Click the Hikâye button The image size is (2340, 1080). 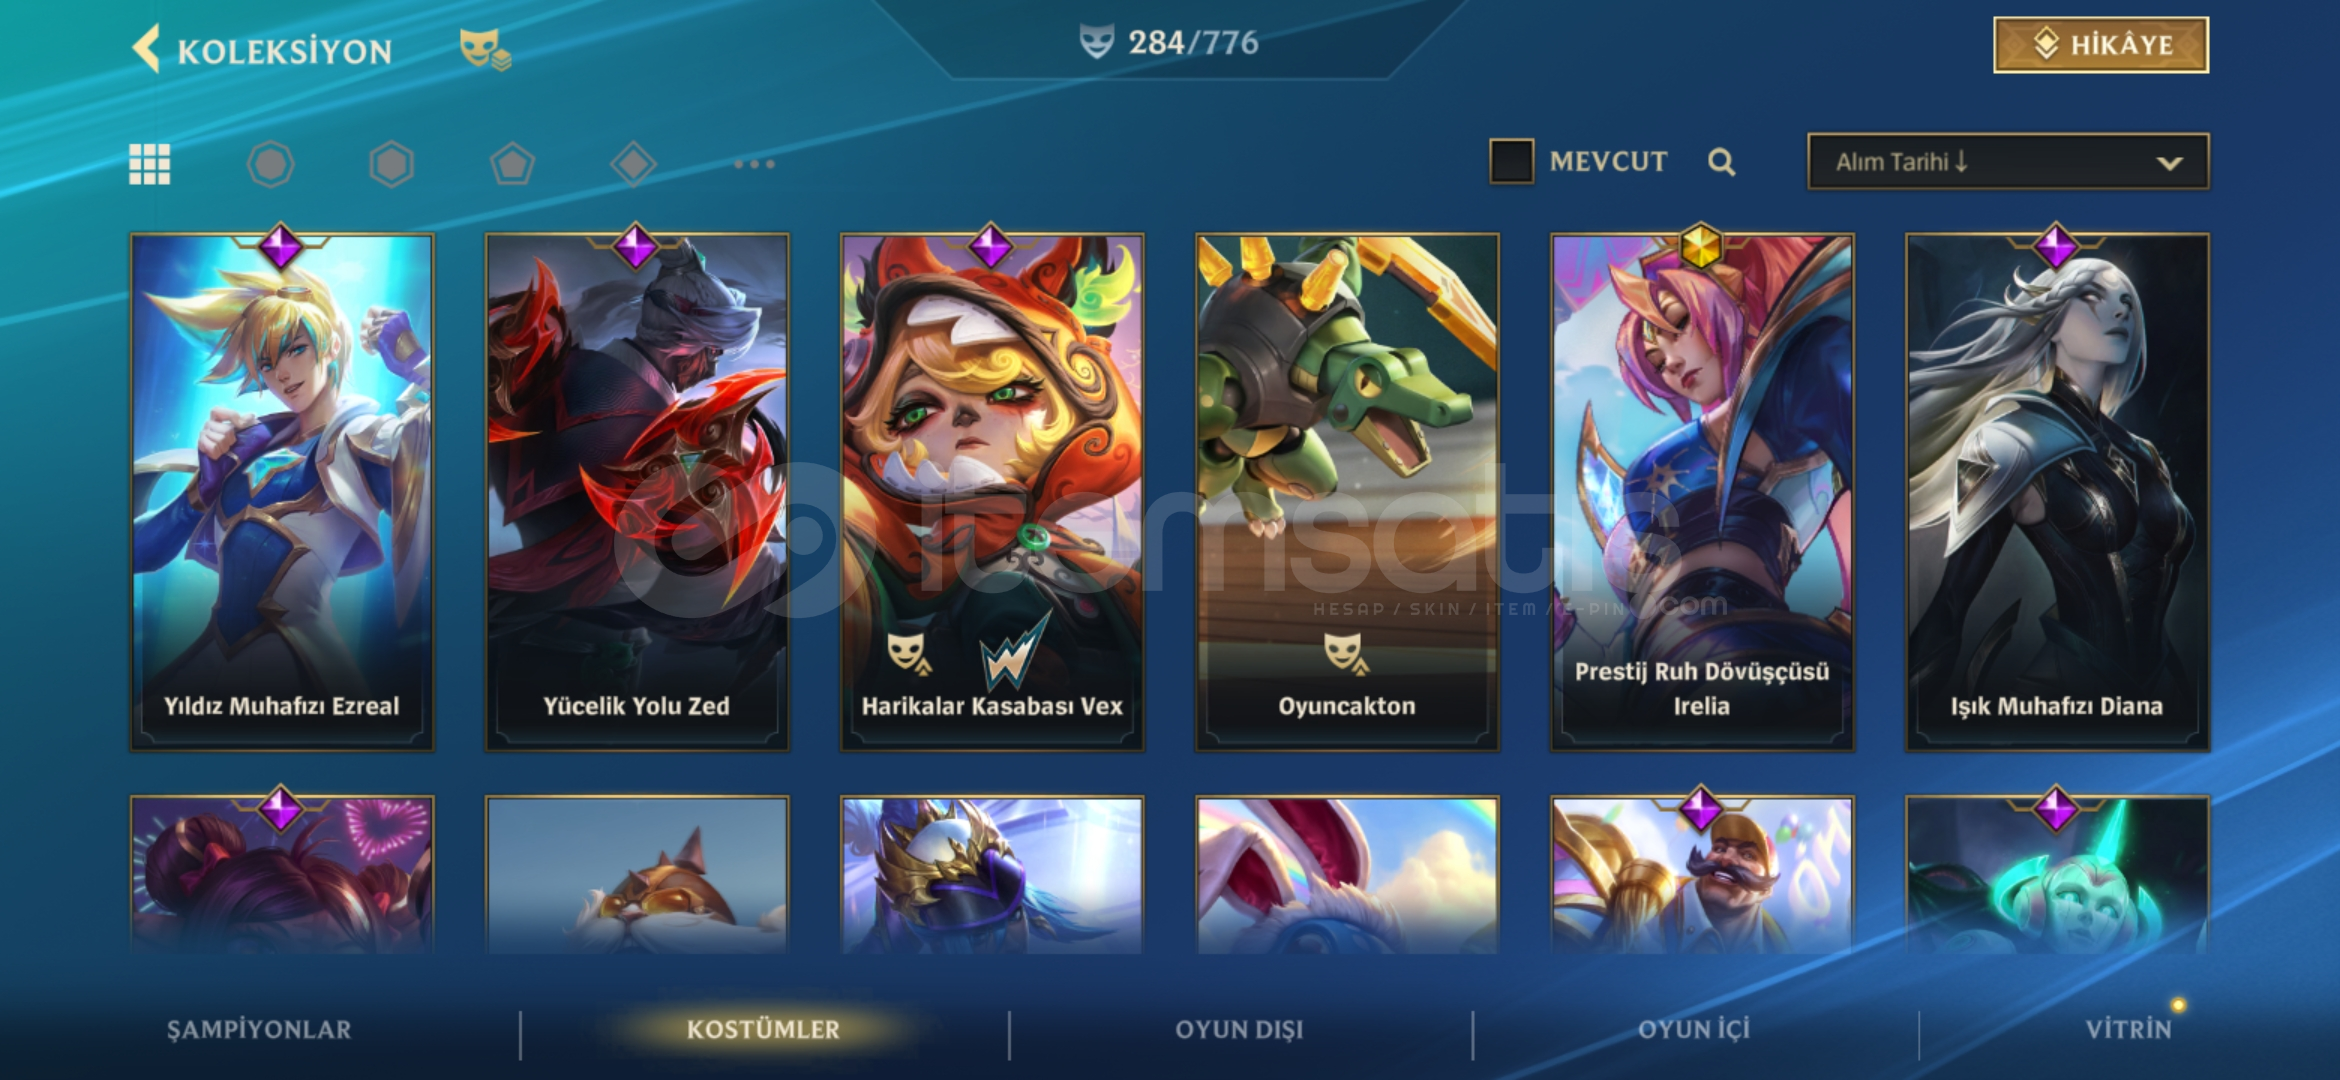pyautogui.click(x=2101, y=45)
